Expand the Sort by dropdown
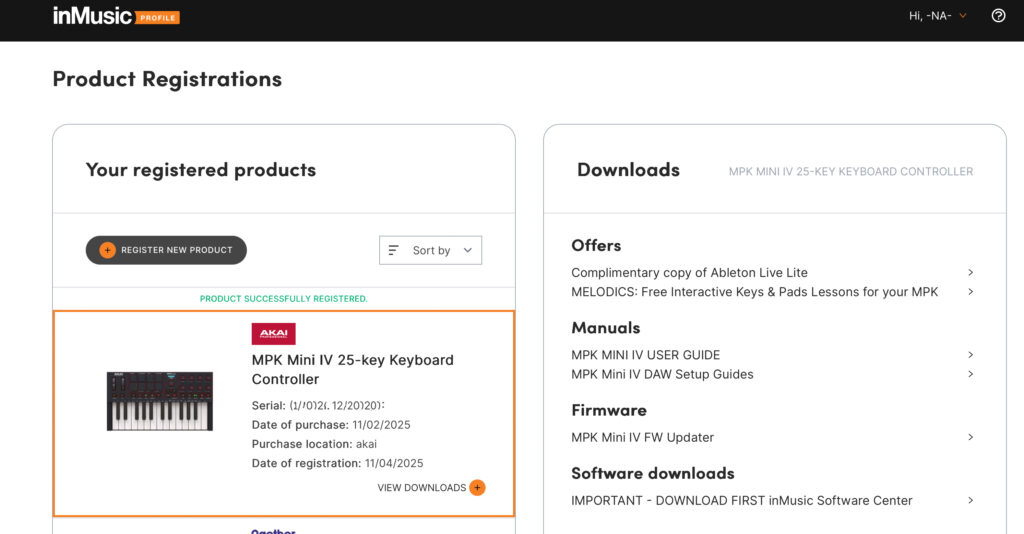This screenshot has width=1024, height=534. tap(431, 250)
